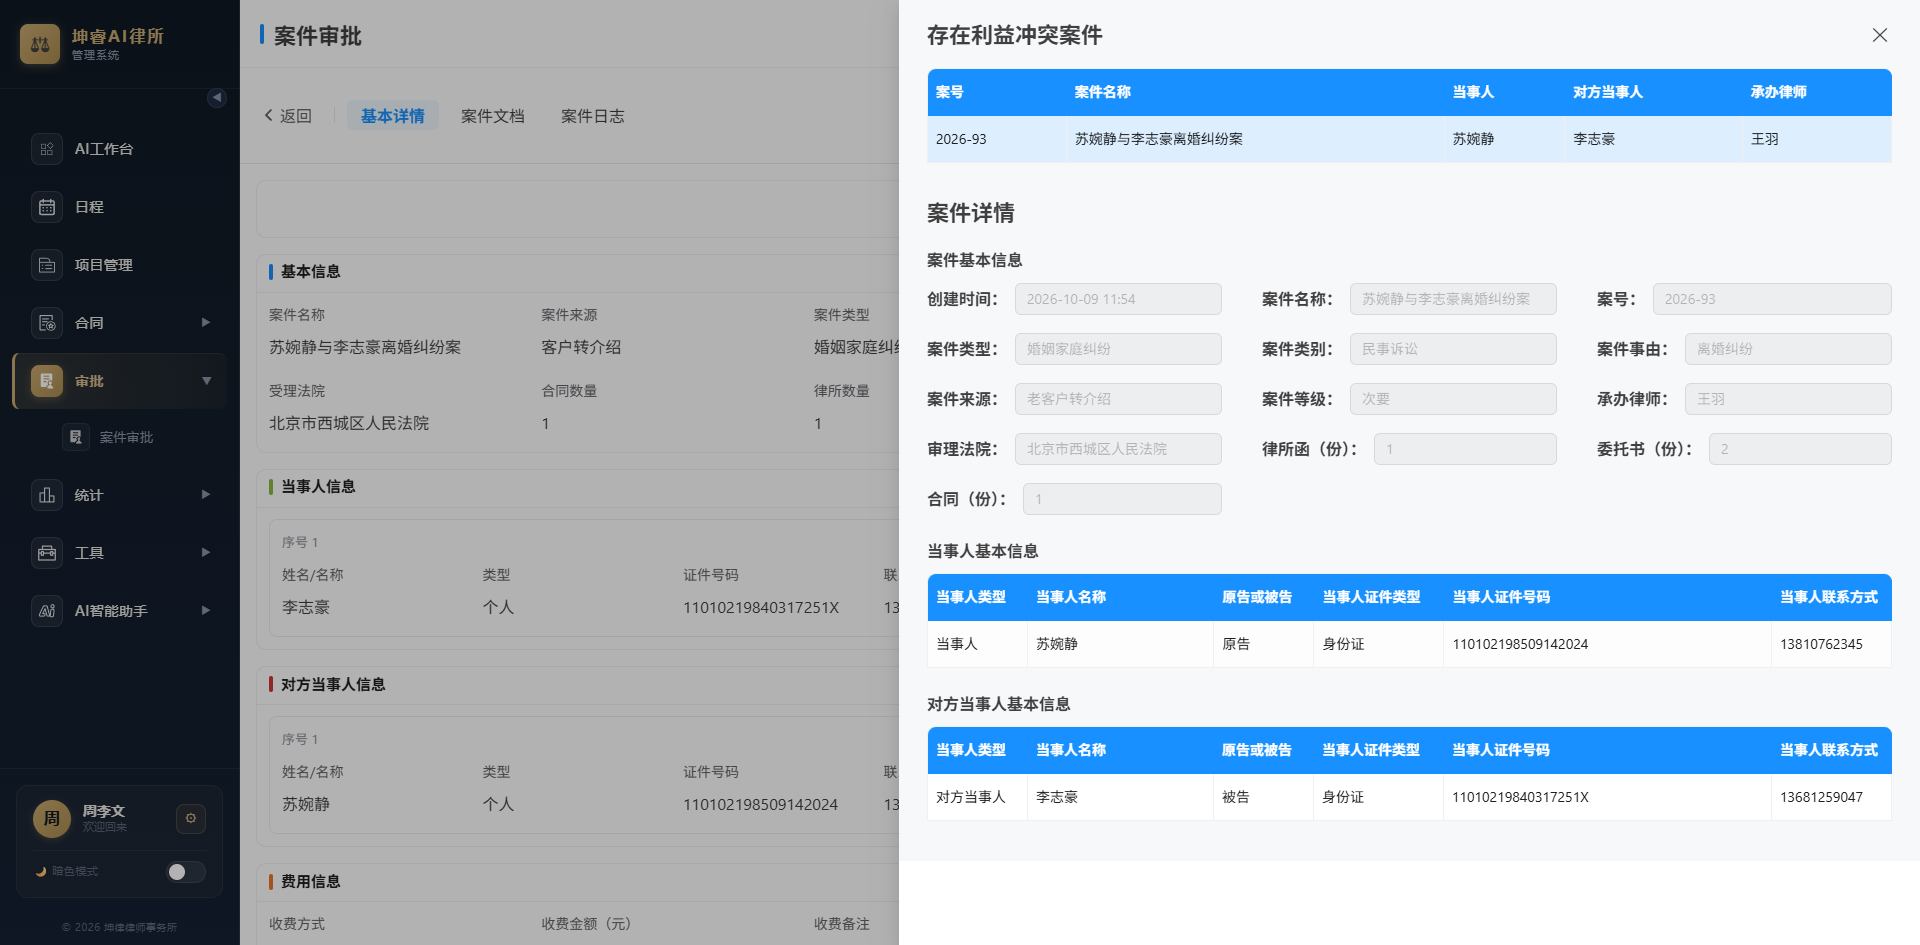1920x945 pixels.
Task: Click phone number 13681259047
Action: [1821, 797]
